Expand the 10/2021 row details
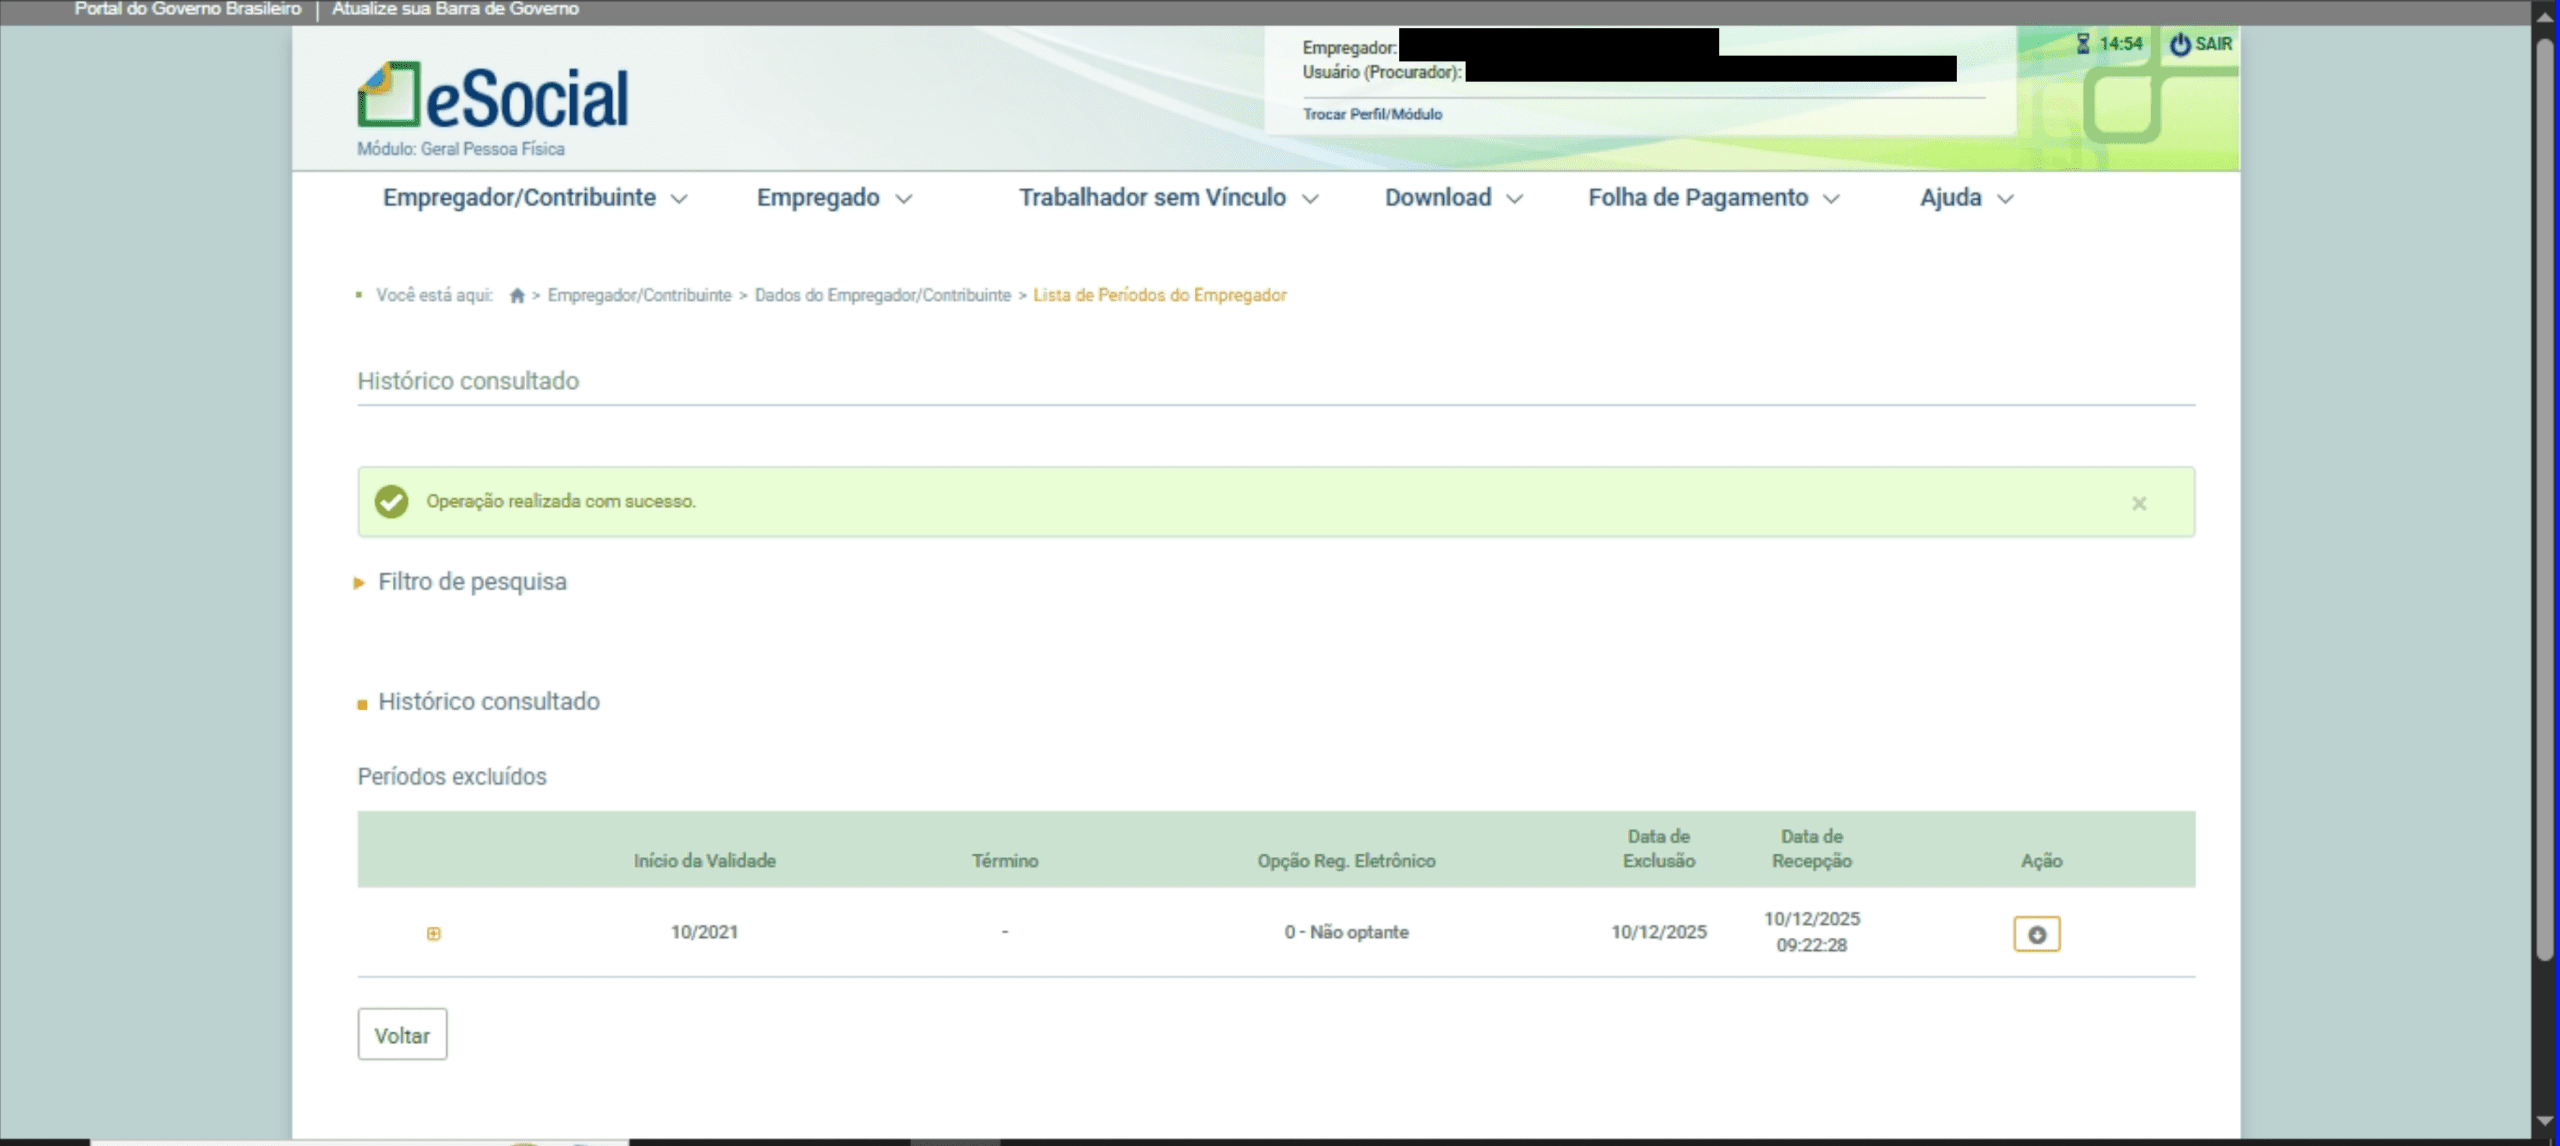 pyautogui.click(x=433, y=933)
